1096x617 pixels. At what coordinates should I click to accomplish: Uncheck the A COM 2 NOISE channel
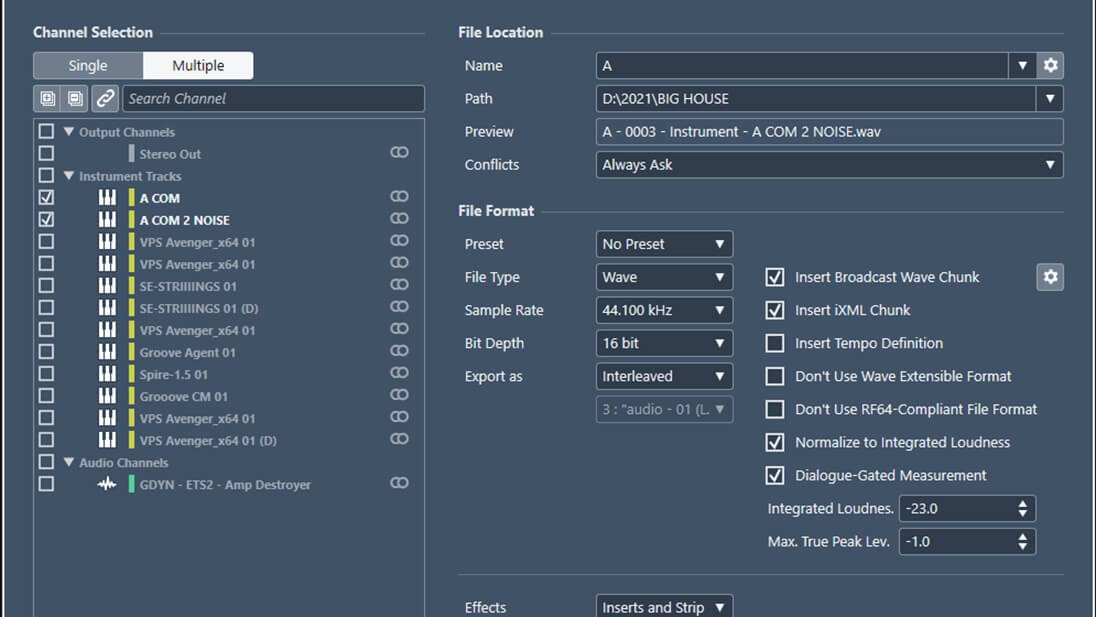[46, 220]
